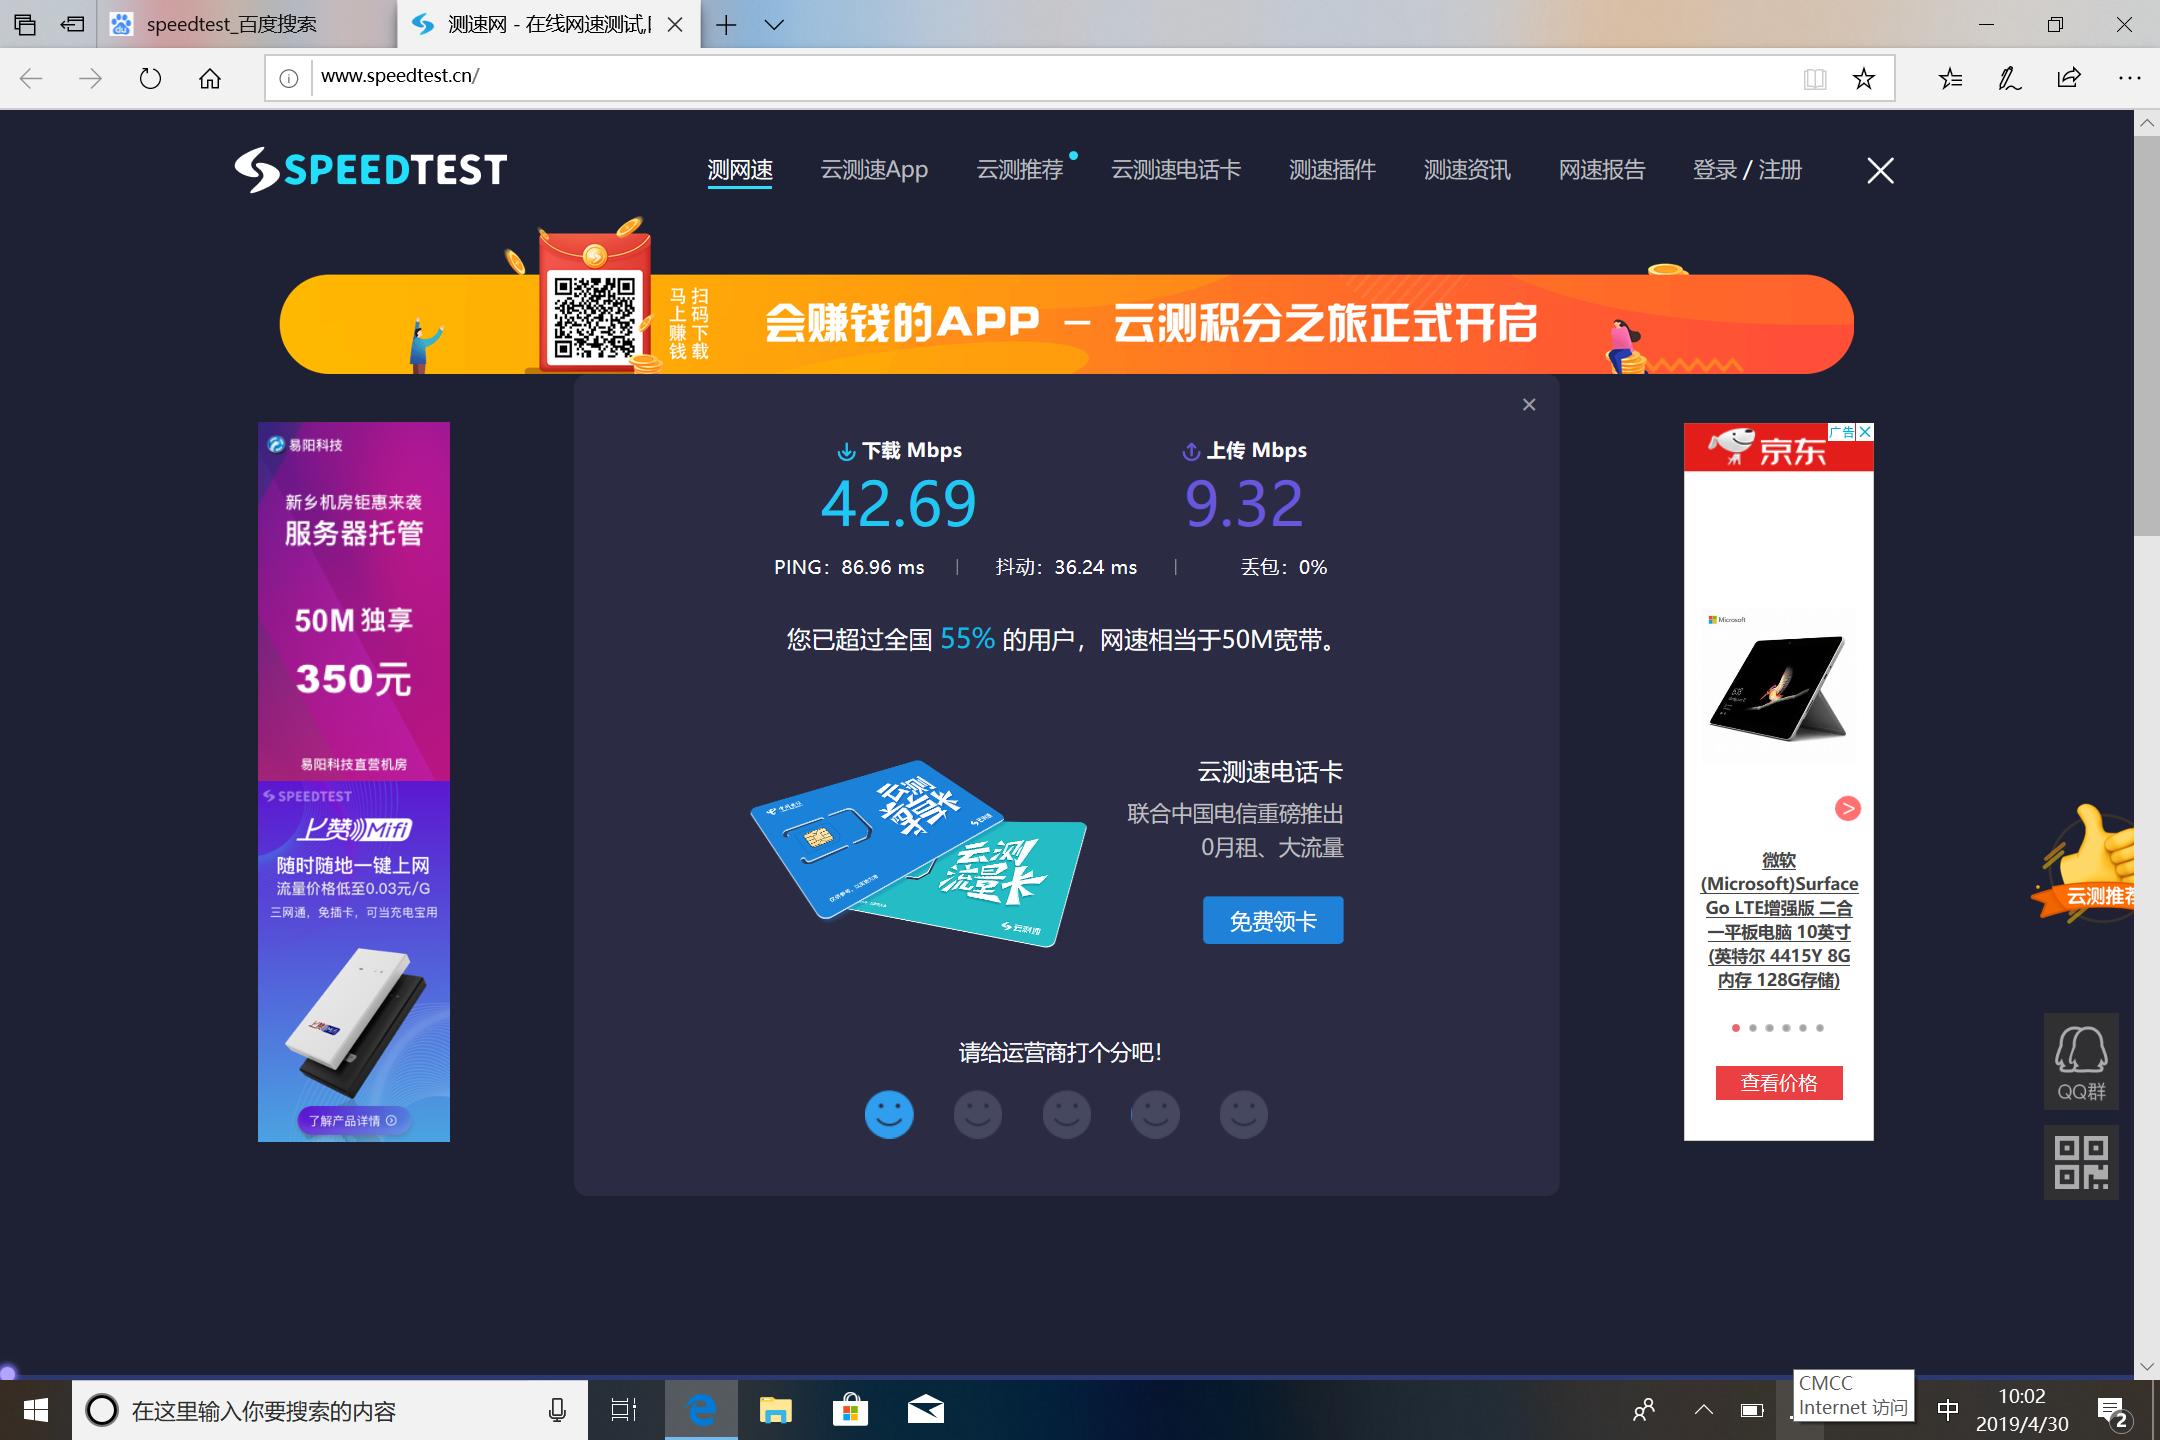Expand the tab list chevron
This screenshot has width=2160, height=1440.
pyautogui.click(x=772, y=24)
